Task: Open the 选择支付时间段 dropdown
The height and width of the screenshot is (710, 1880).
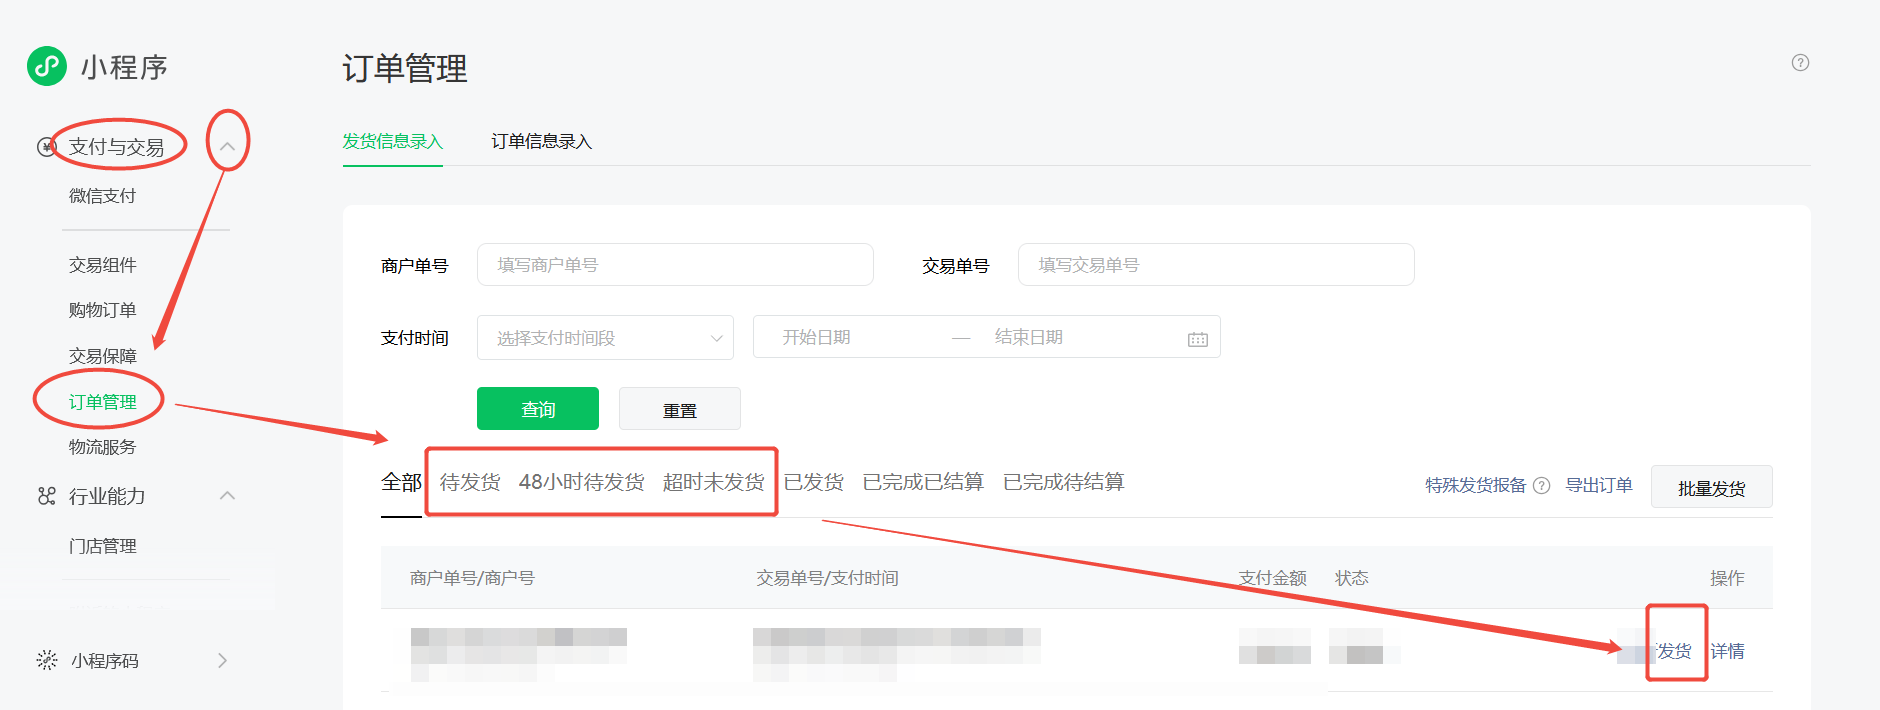Action: 605,338
